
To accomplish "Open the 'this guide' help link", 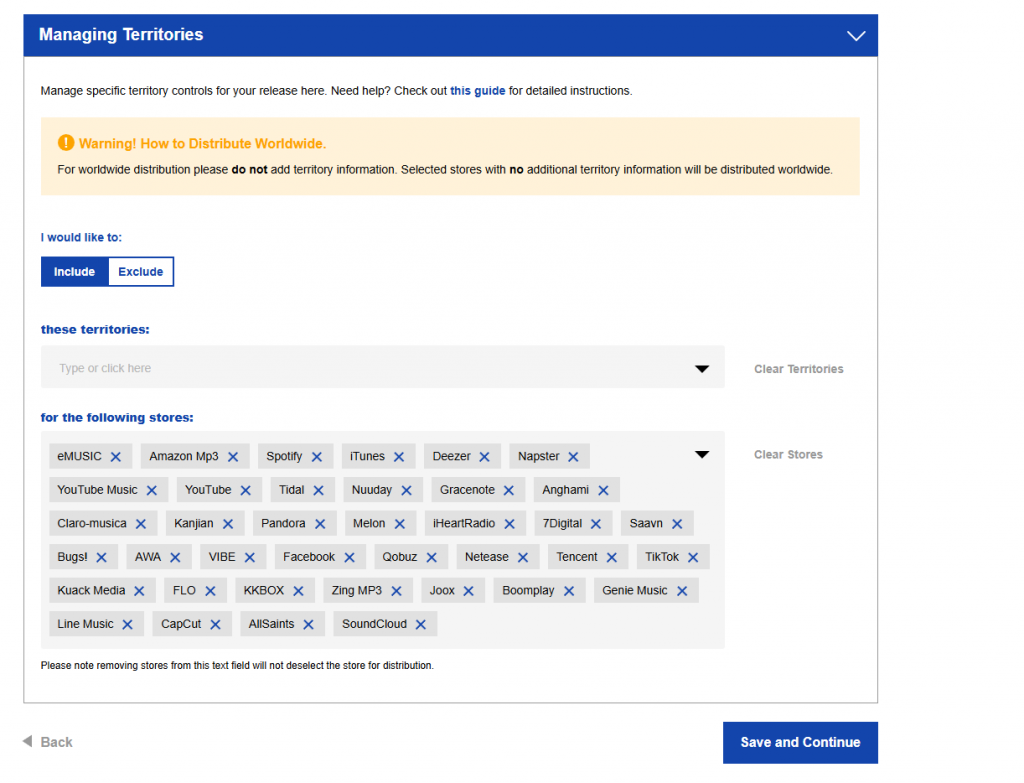I will click(477, 91).
